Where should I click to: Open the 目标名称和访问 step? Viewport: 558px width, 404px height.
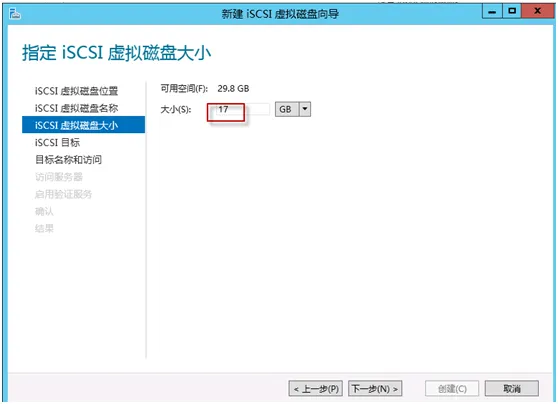68,159
